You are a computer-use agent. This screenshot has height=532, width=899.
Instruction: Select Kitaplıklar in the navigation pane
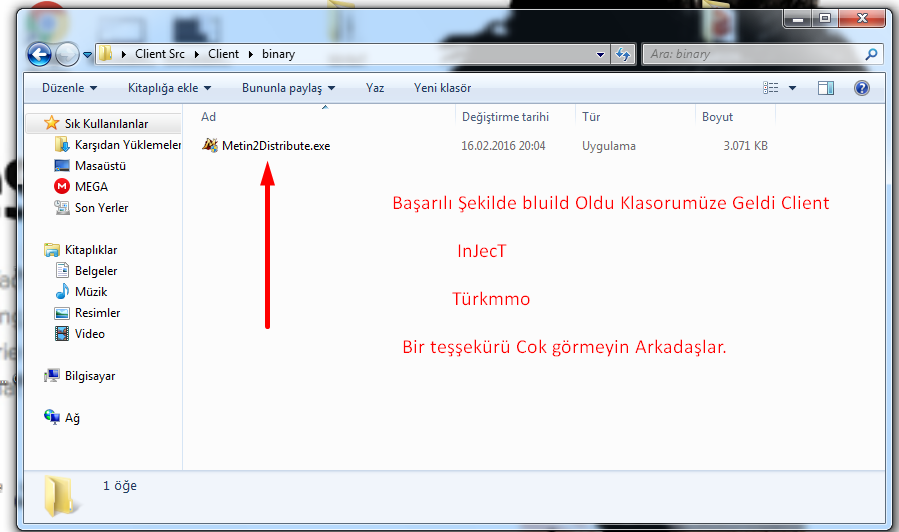coord(91,250)
